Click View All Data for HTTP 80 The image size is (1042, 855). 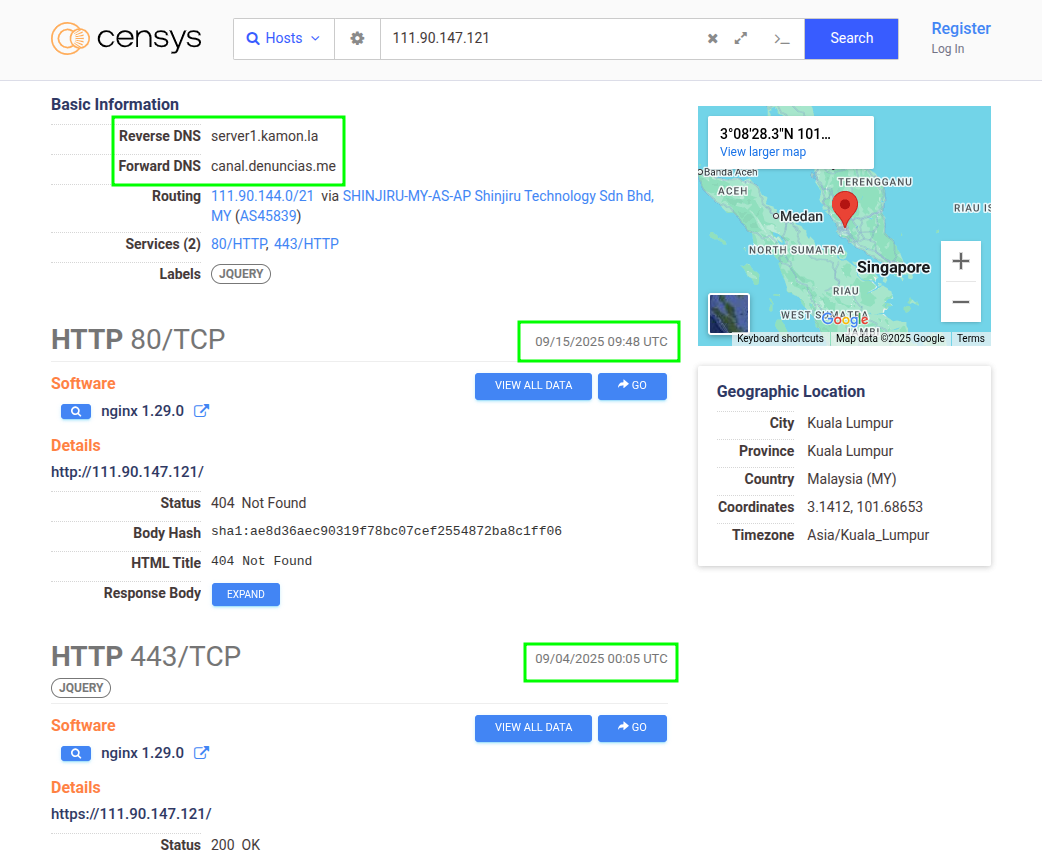pos(533,386)
